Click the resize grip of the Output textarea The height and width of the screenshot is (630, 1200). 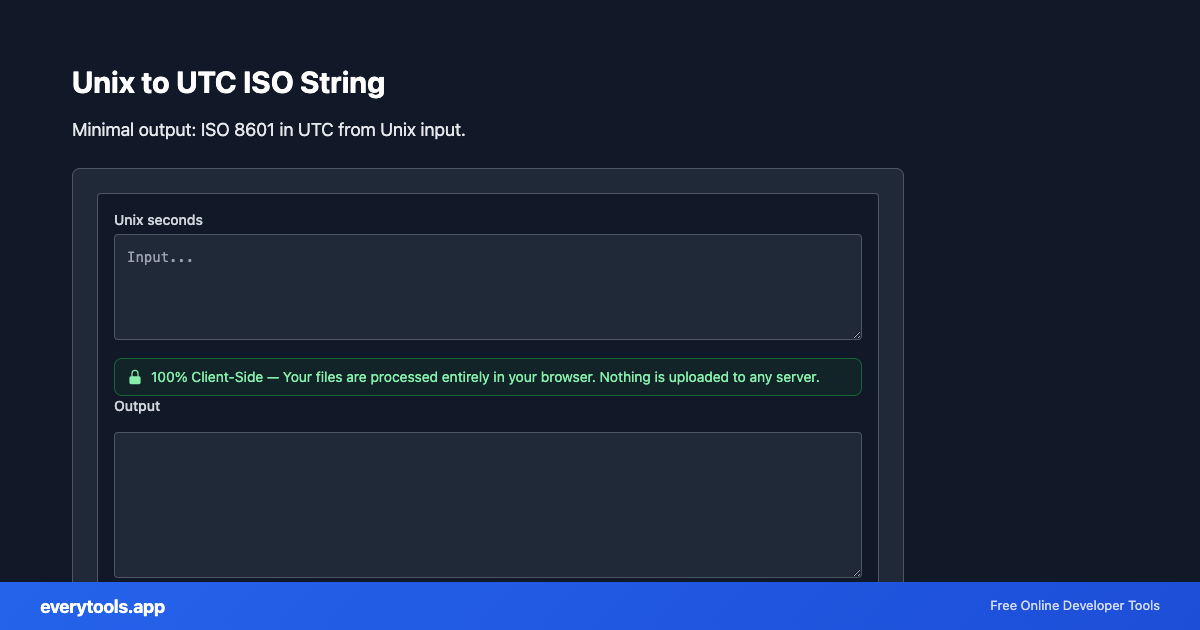857,571
